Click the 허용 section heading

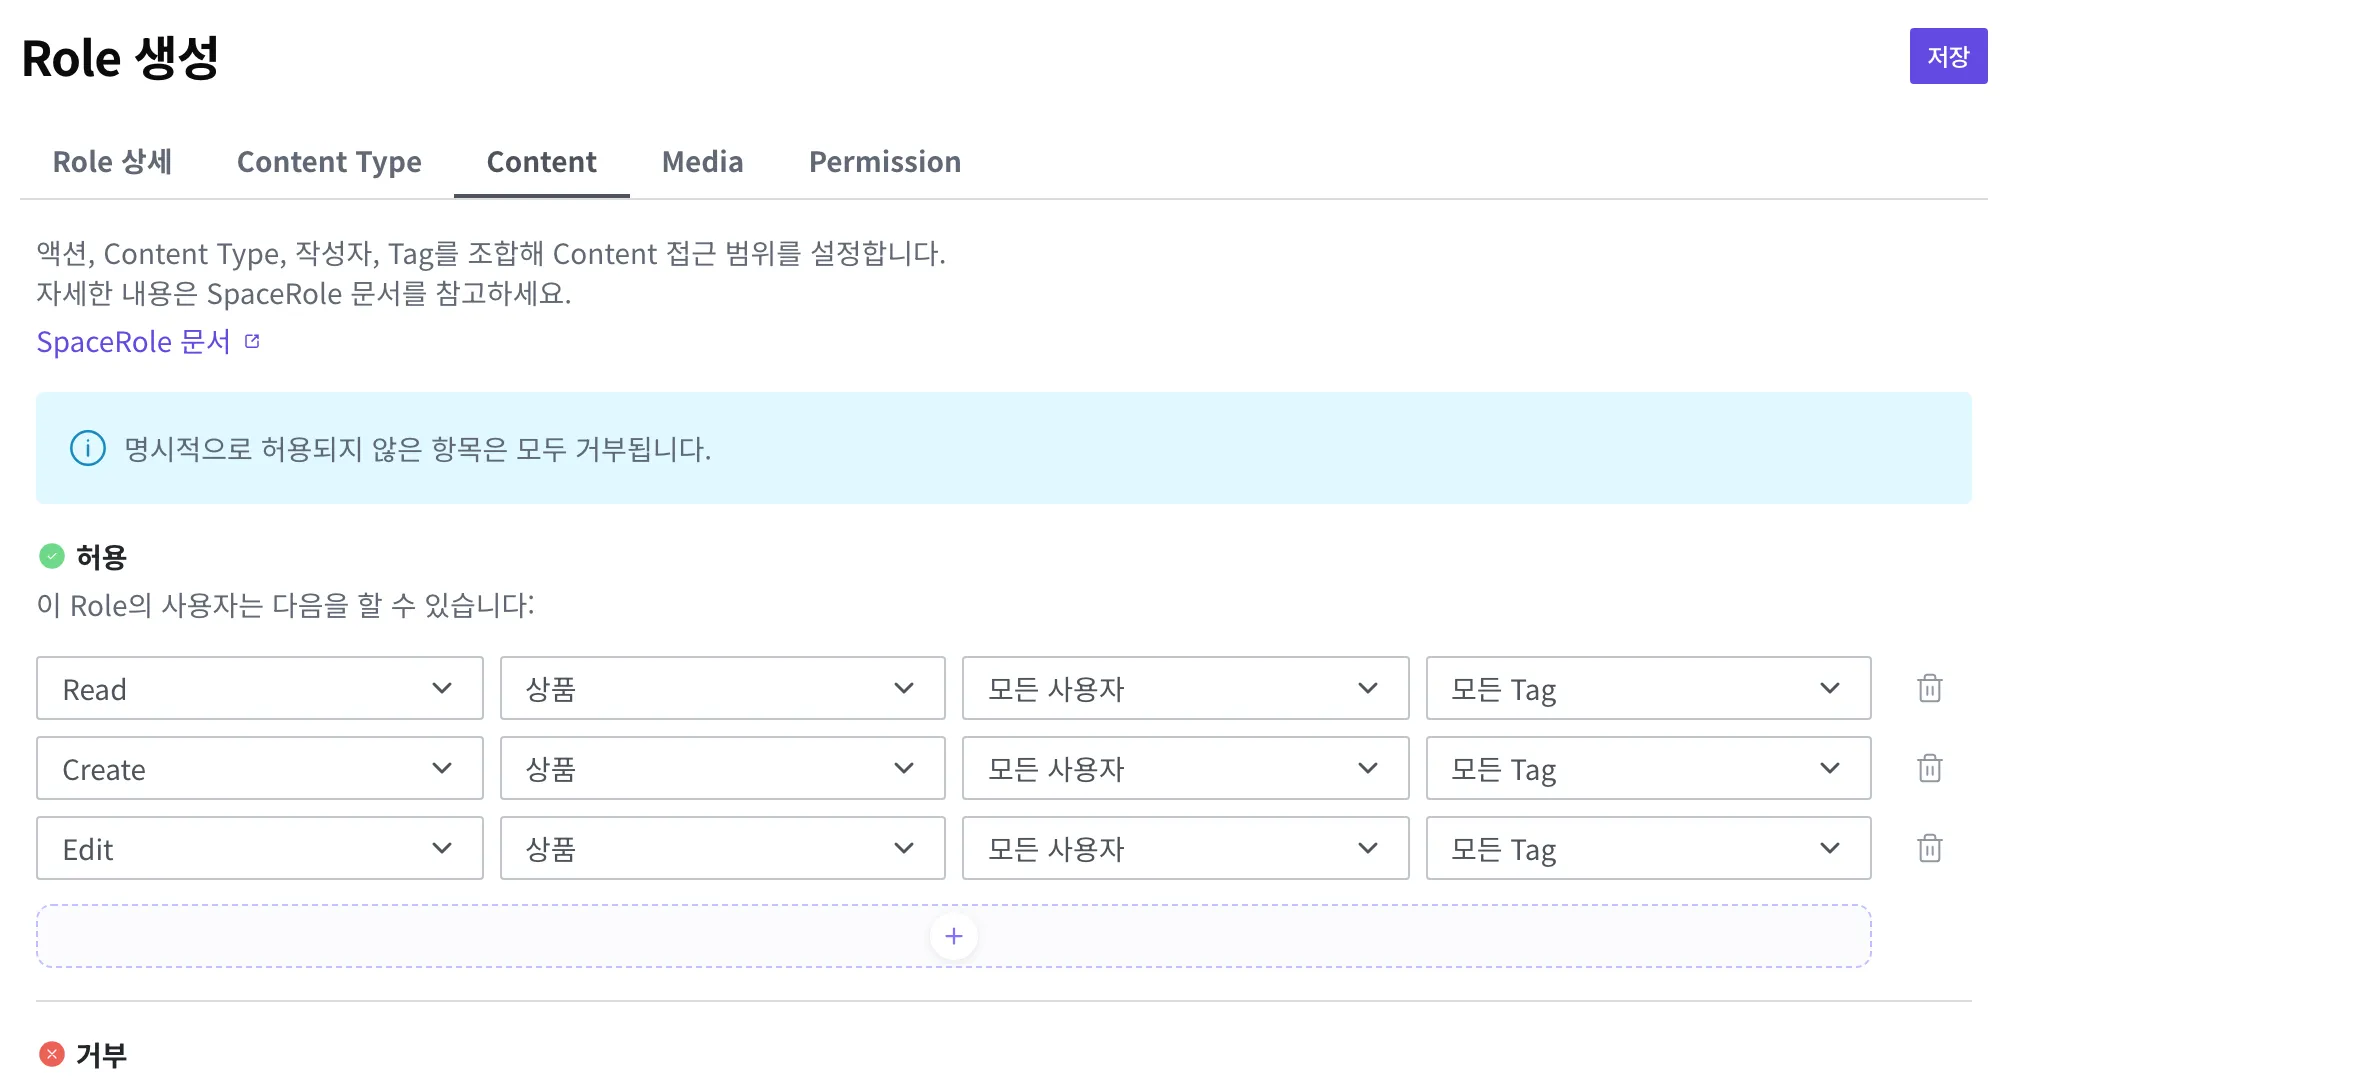pyautogui.click(x=102, y=556)
